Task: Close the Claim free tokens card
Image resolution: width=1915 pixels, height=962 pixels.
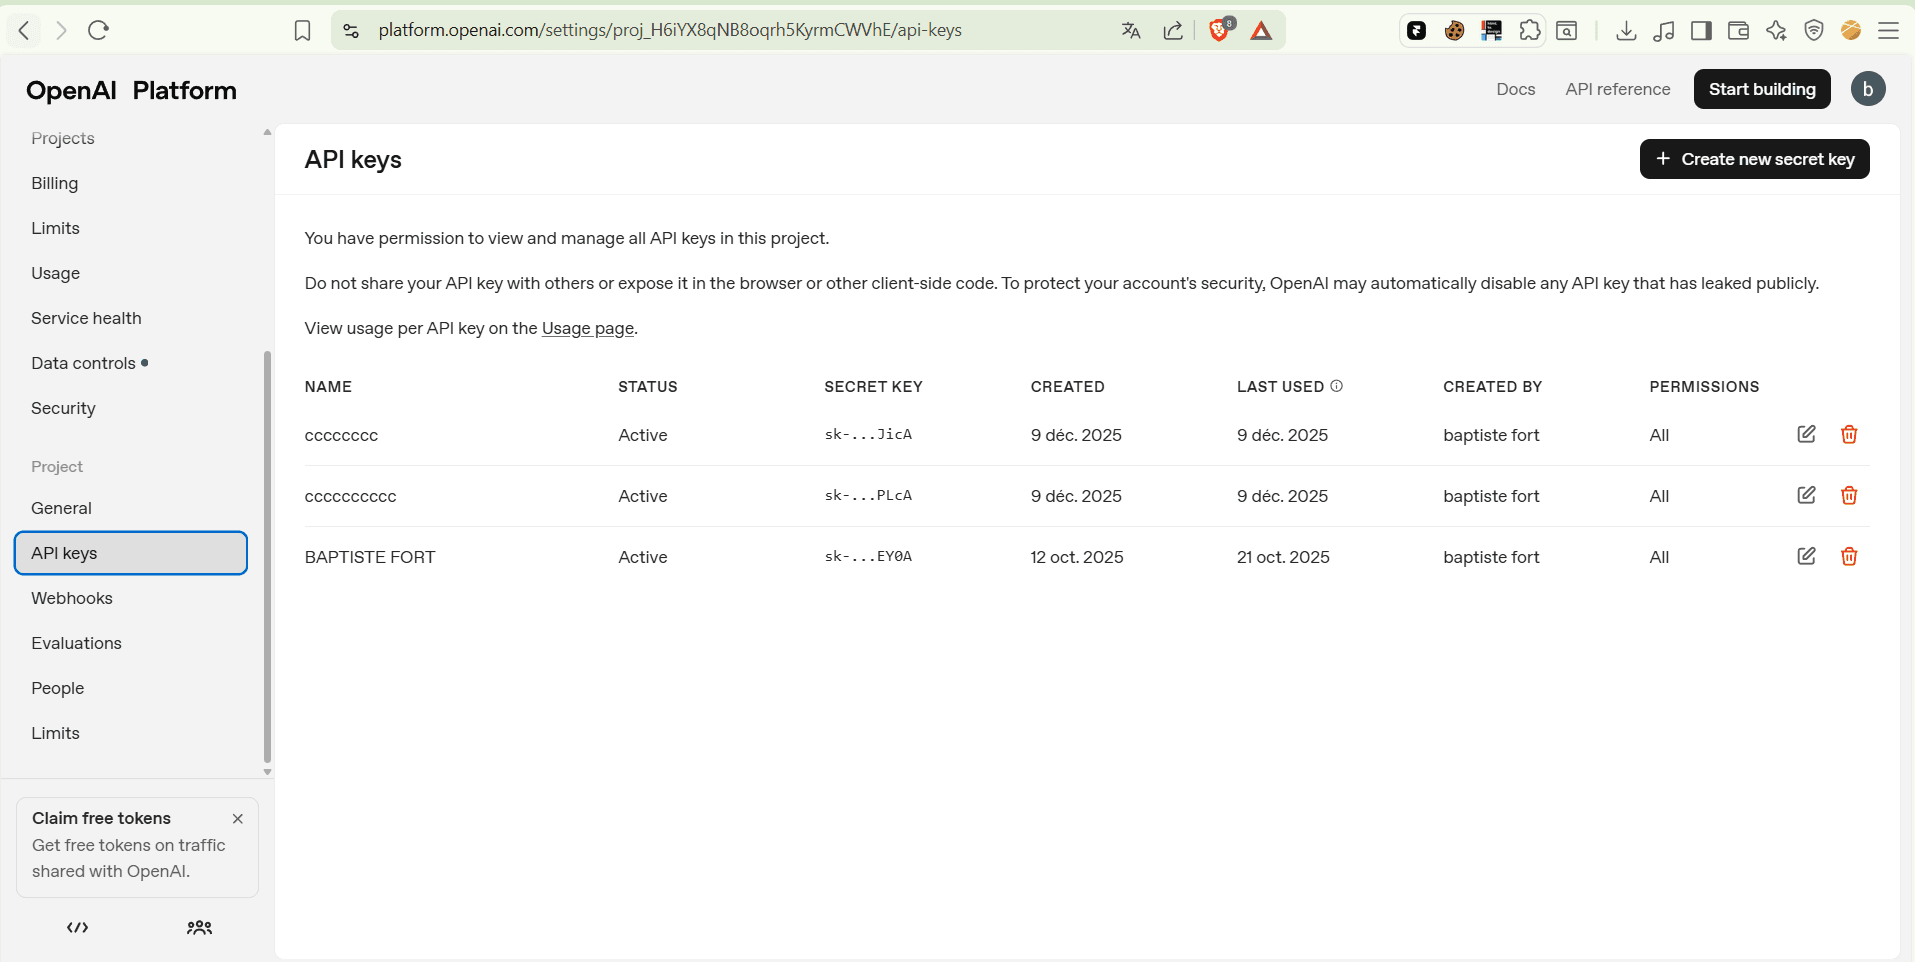Action: coord(238,818)
